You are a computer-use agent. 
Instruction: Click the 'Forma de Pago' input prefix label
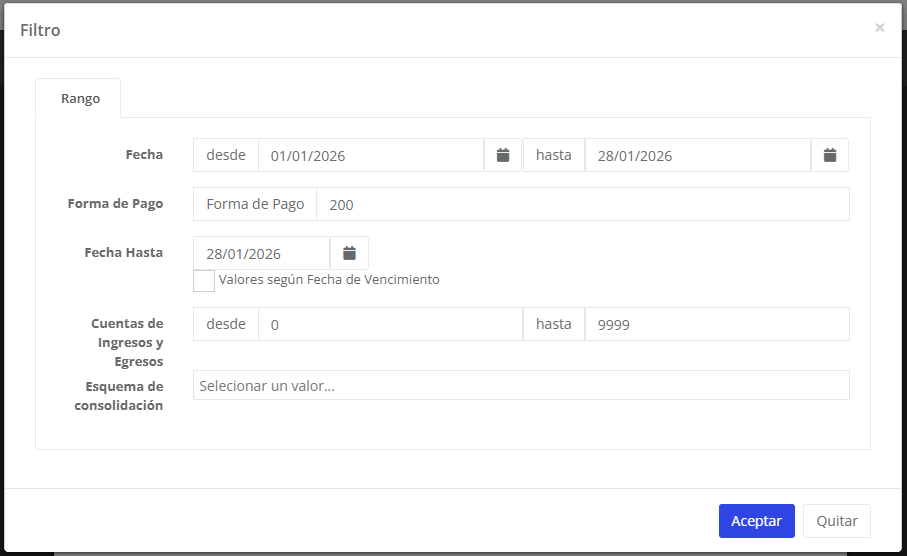[255, 204]
